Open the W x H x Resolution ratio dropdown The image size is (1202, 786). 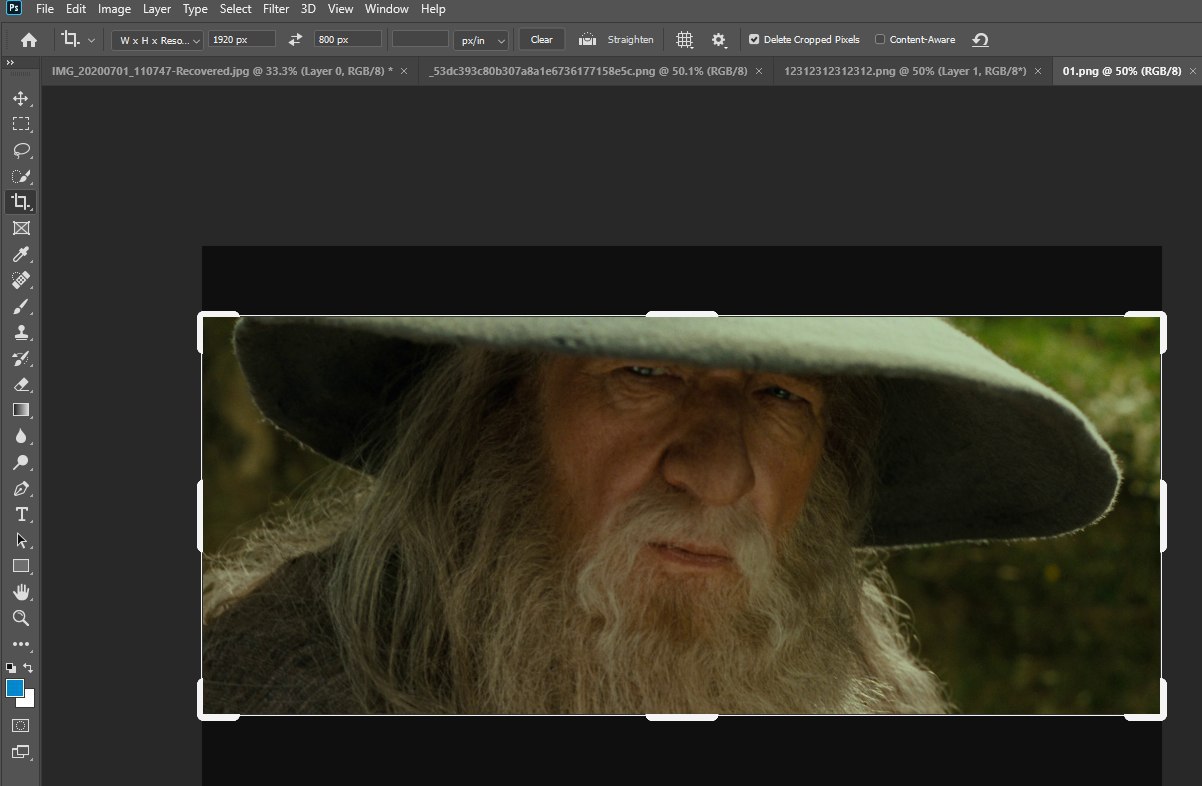click(x=157, y=40)
